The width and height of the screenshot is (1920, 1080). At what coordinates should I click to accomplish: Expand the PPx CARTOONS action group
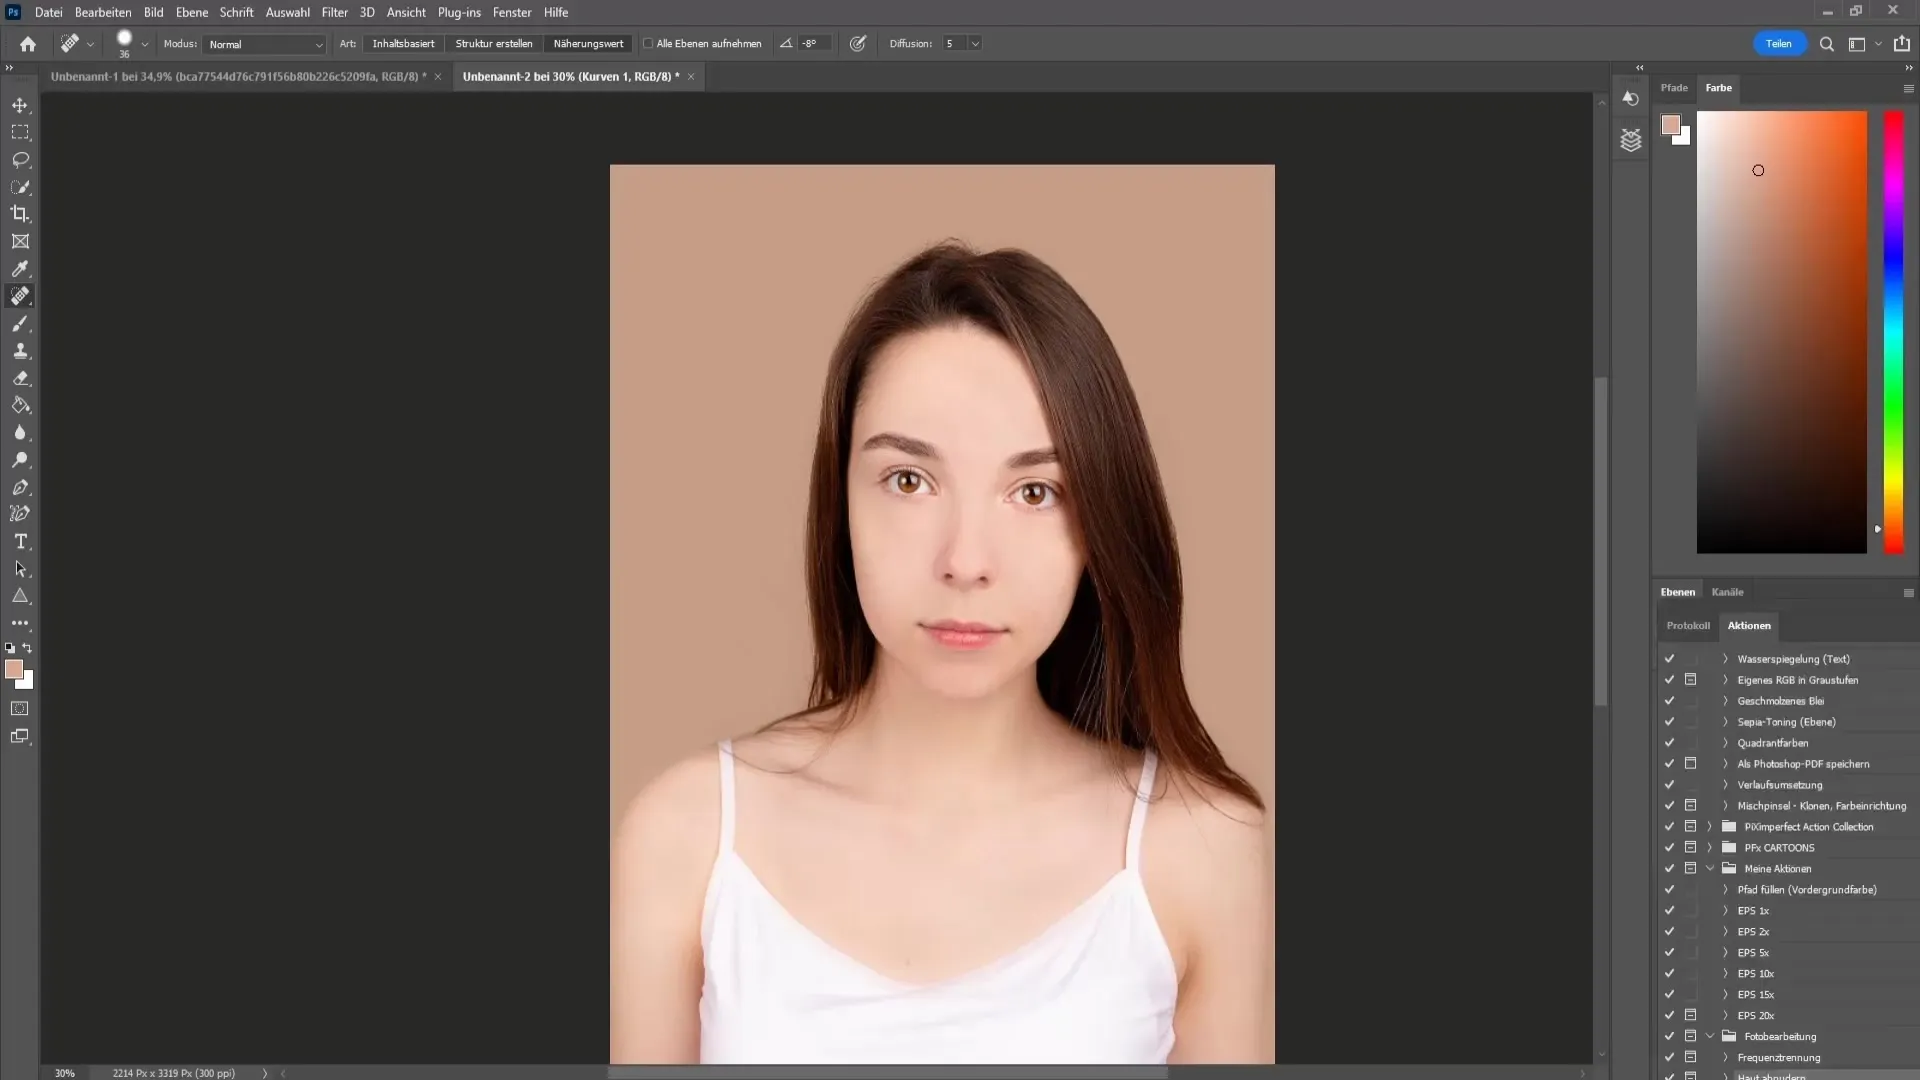coord(1712,847)
